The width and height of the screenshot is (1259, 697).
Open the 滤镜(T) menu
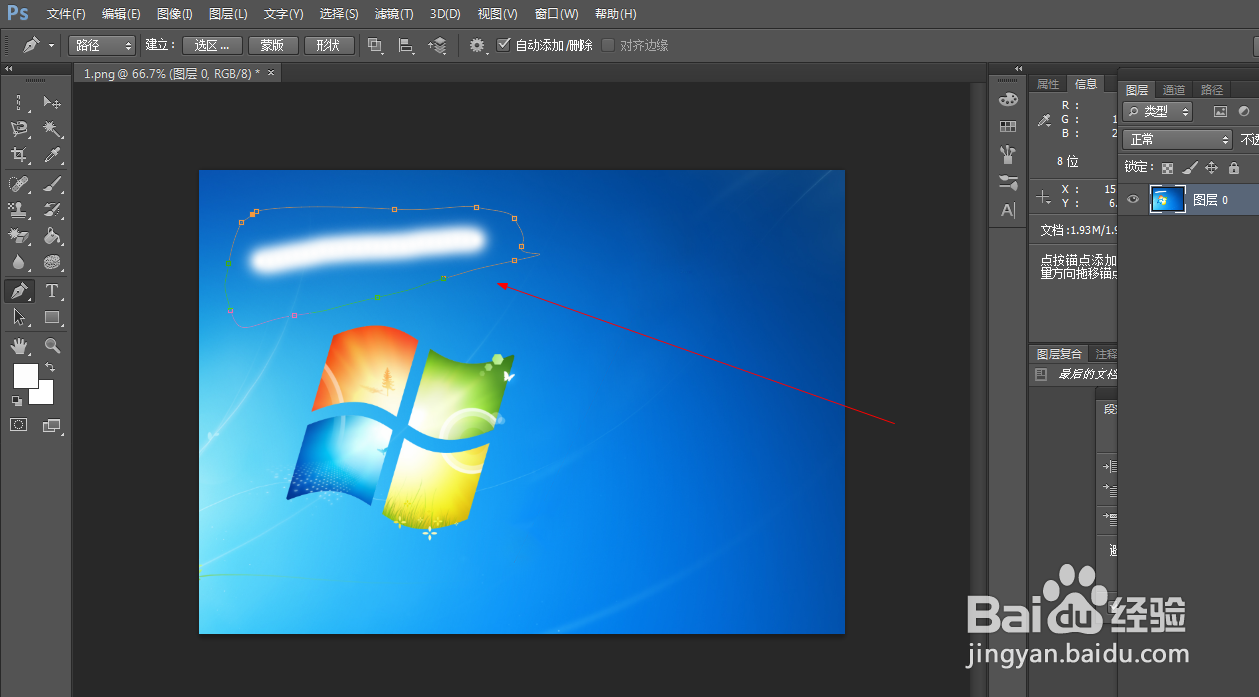pyautogui.click(x=393, y=14)
